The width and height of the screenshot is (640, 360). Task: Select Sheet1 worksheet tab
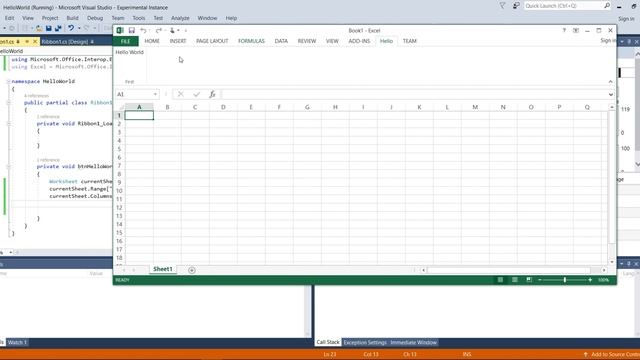[x=162, y=269]
